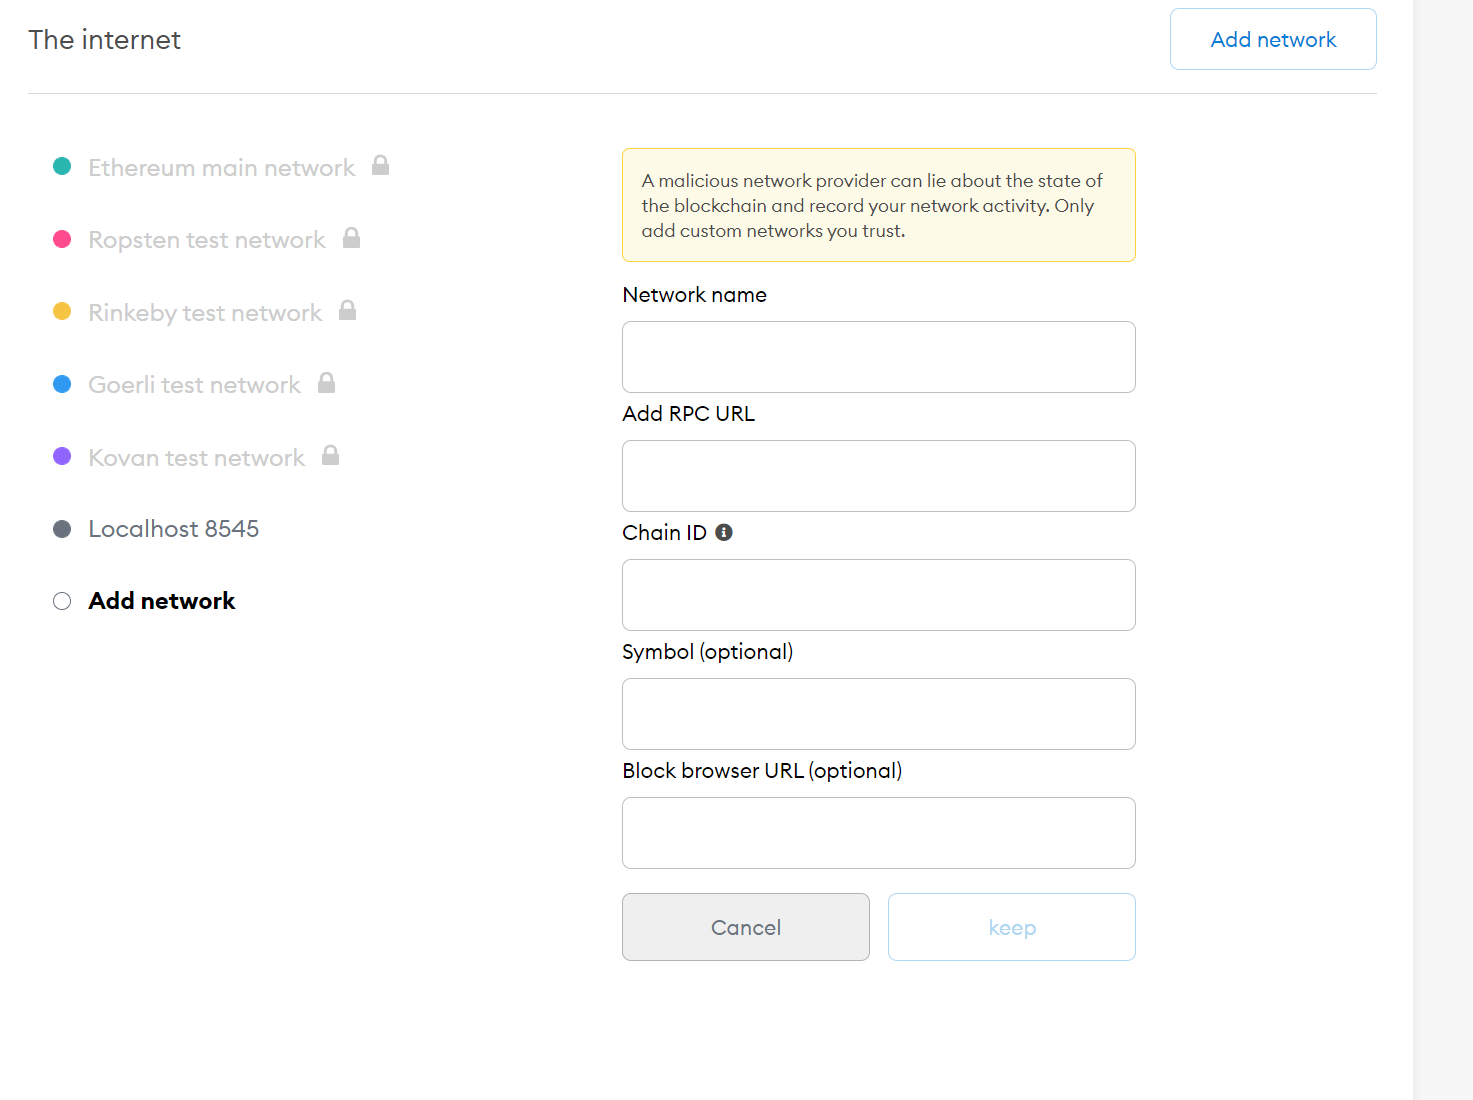
Task: Focus the Network name input field
Action: [x=879, y=357]
